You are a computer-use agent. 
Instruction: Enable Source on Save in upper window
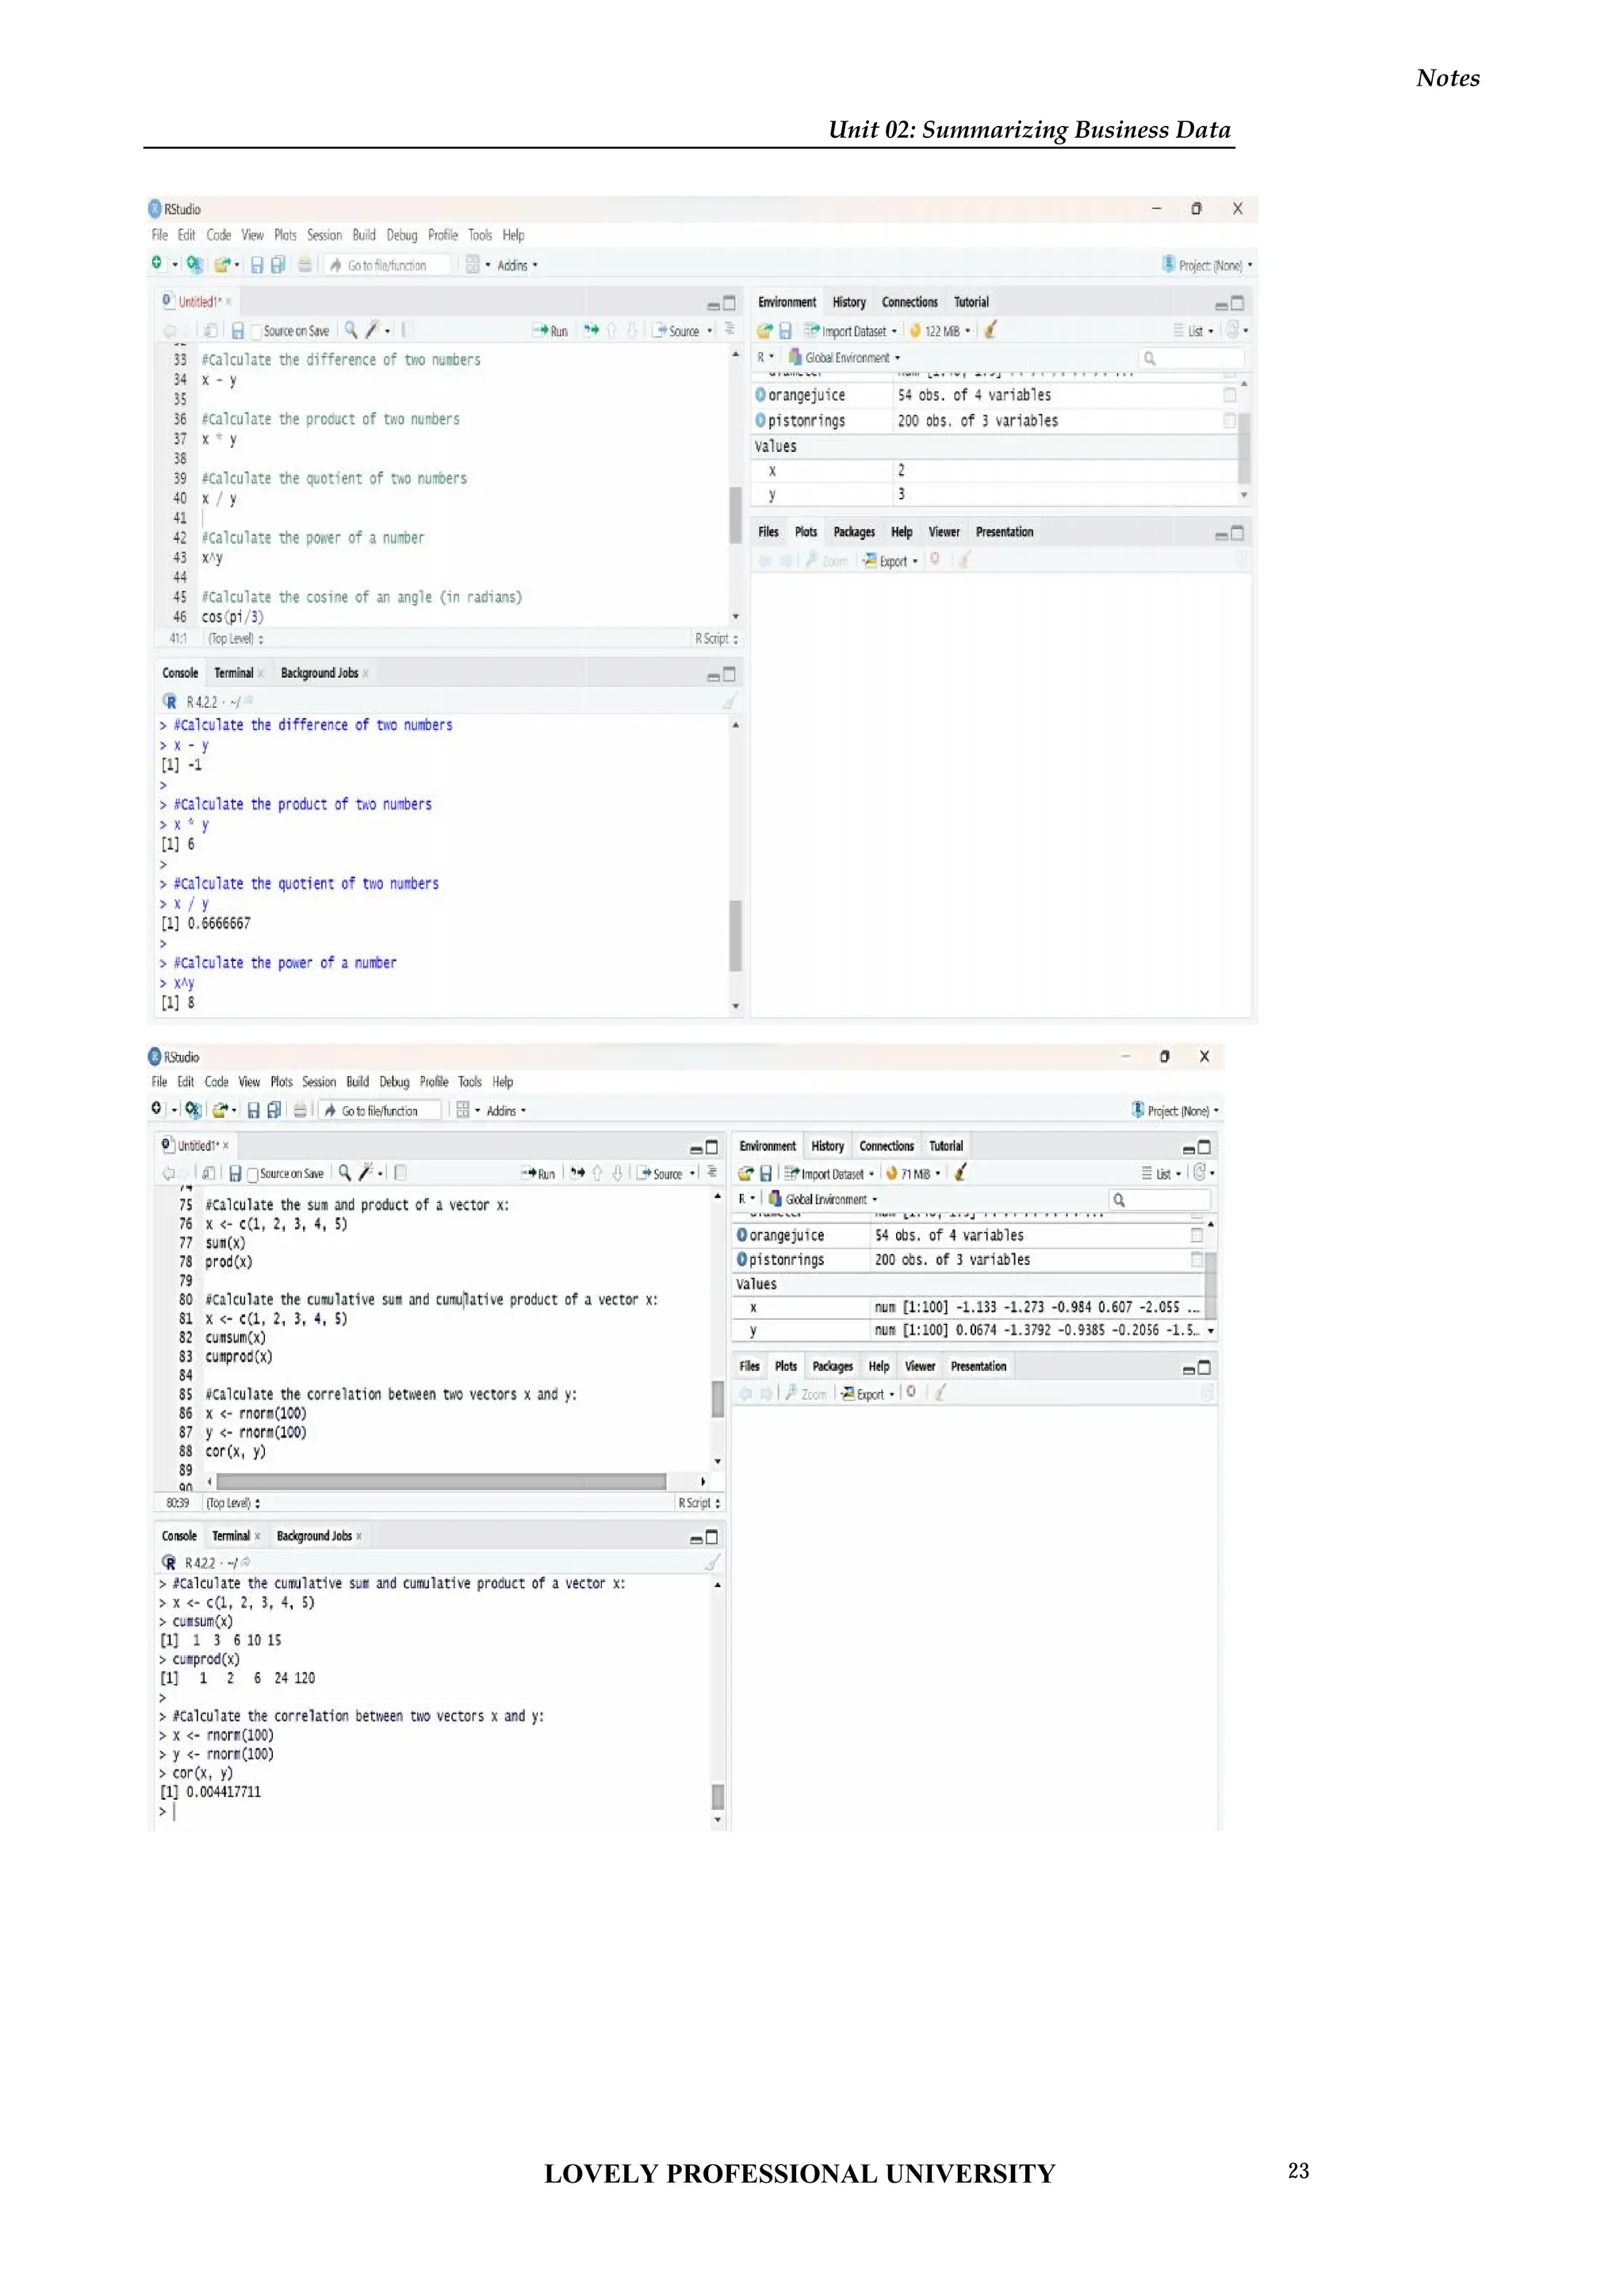pos(257,331)
